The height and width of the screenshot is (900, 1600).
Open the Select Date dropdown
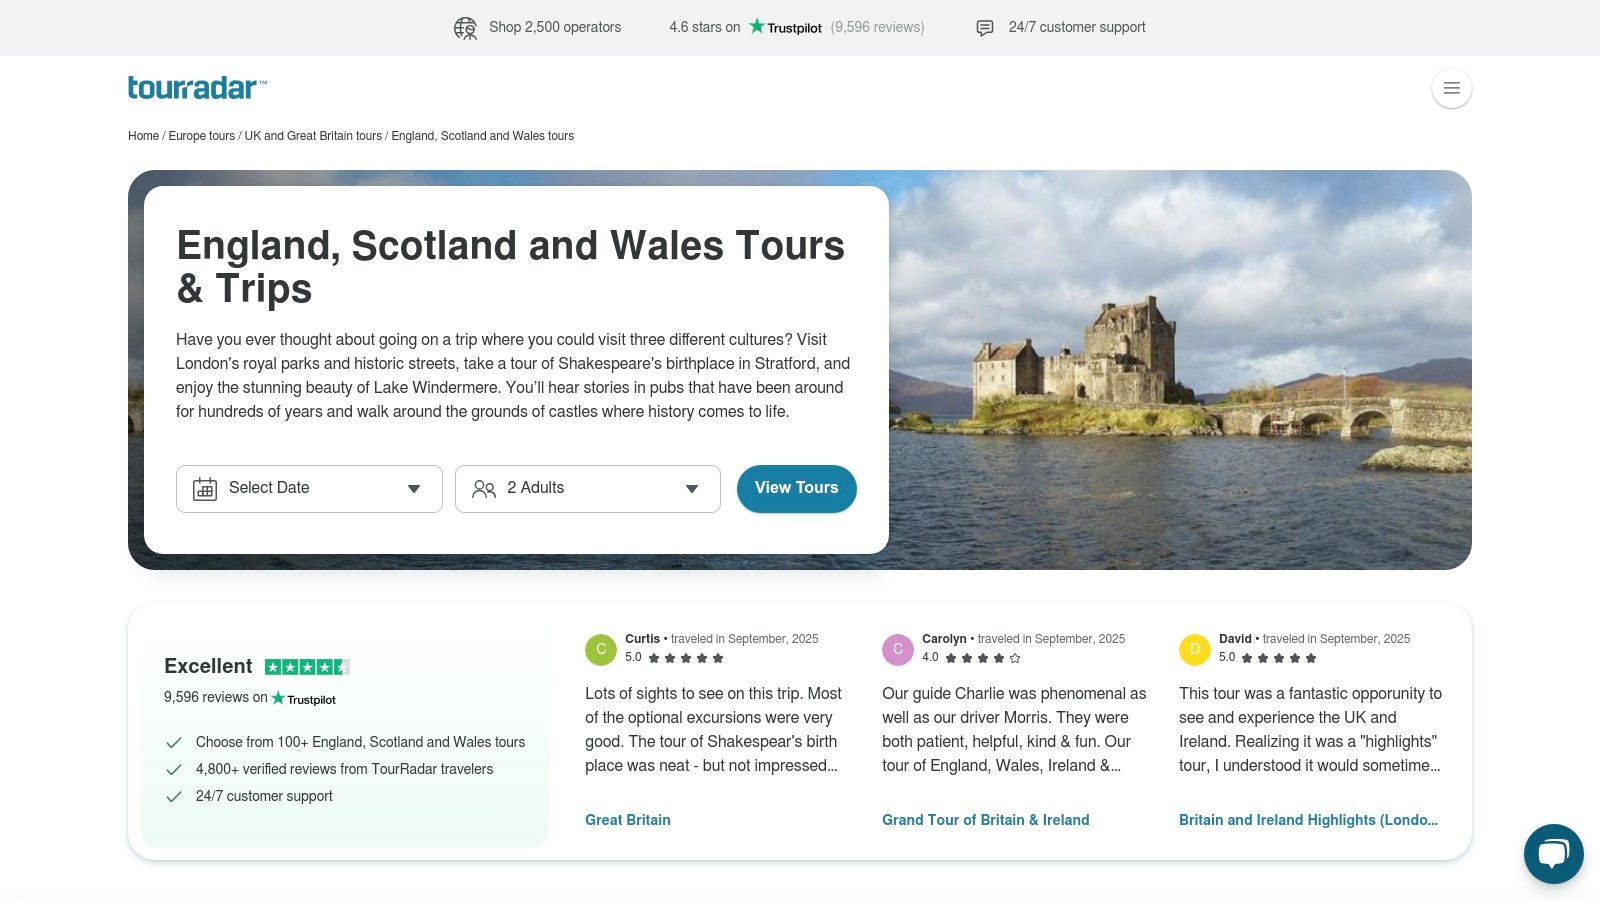tap(309, 489)
